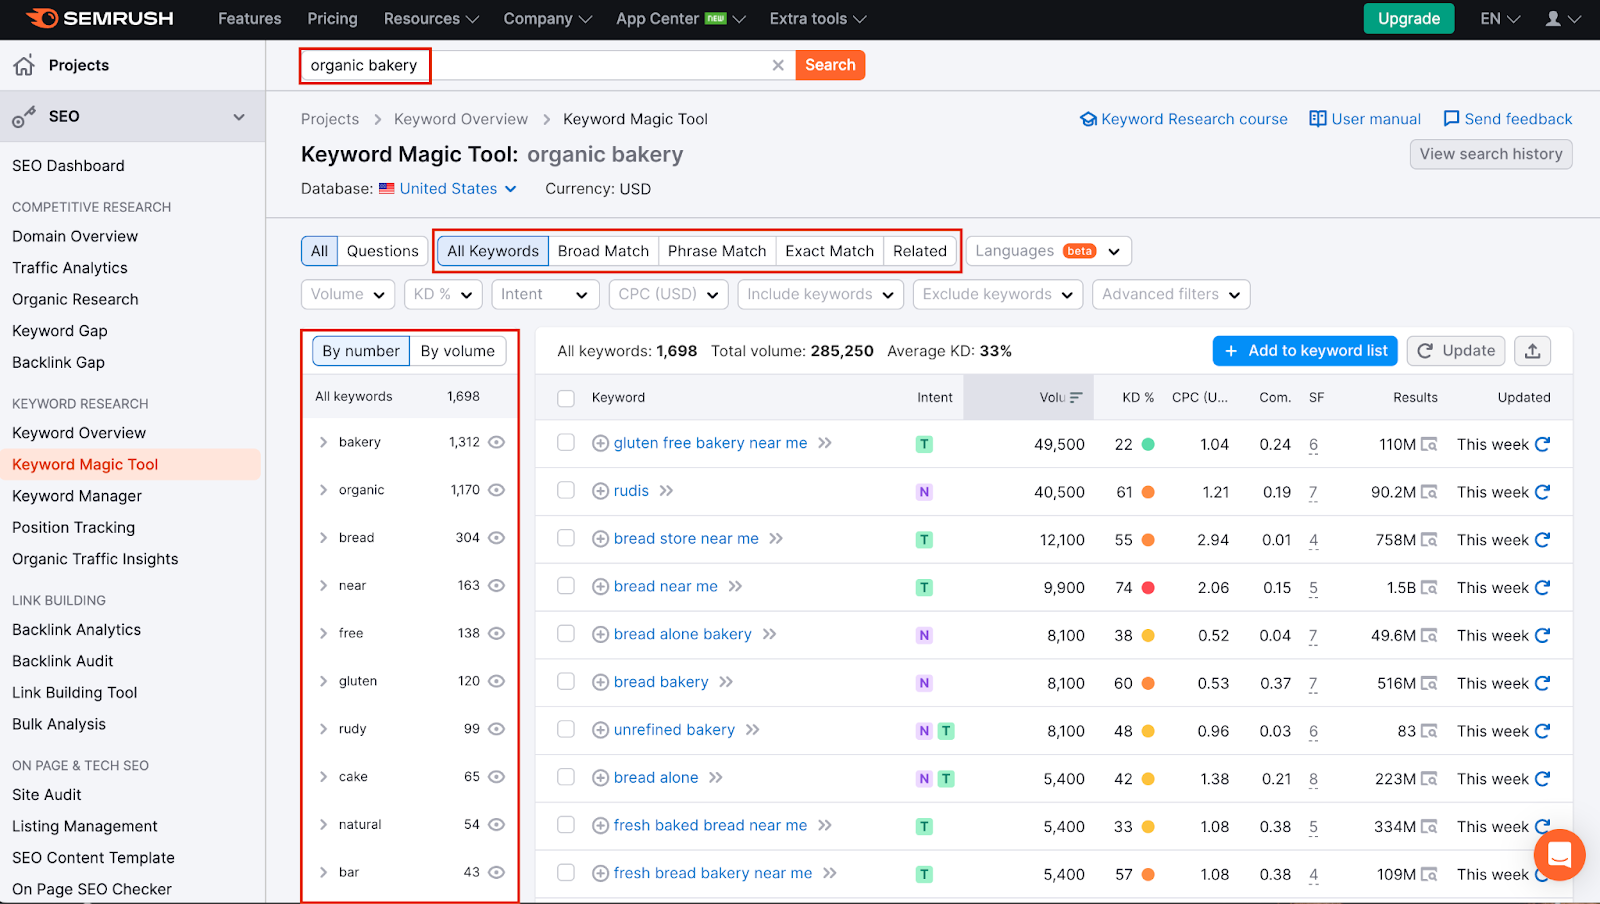Click plus icon beside 'unrefined bakery'
This screenshot has width=1600, height=904.
(600, 730)
